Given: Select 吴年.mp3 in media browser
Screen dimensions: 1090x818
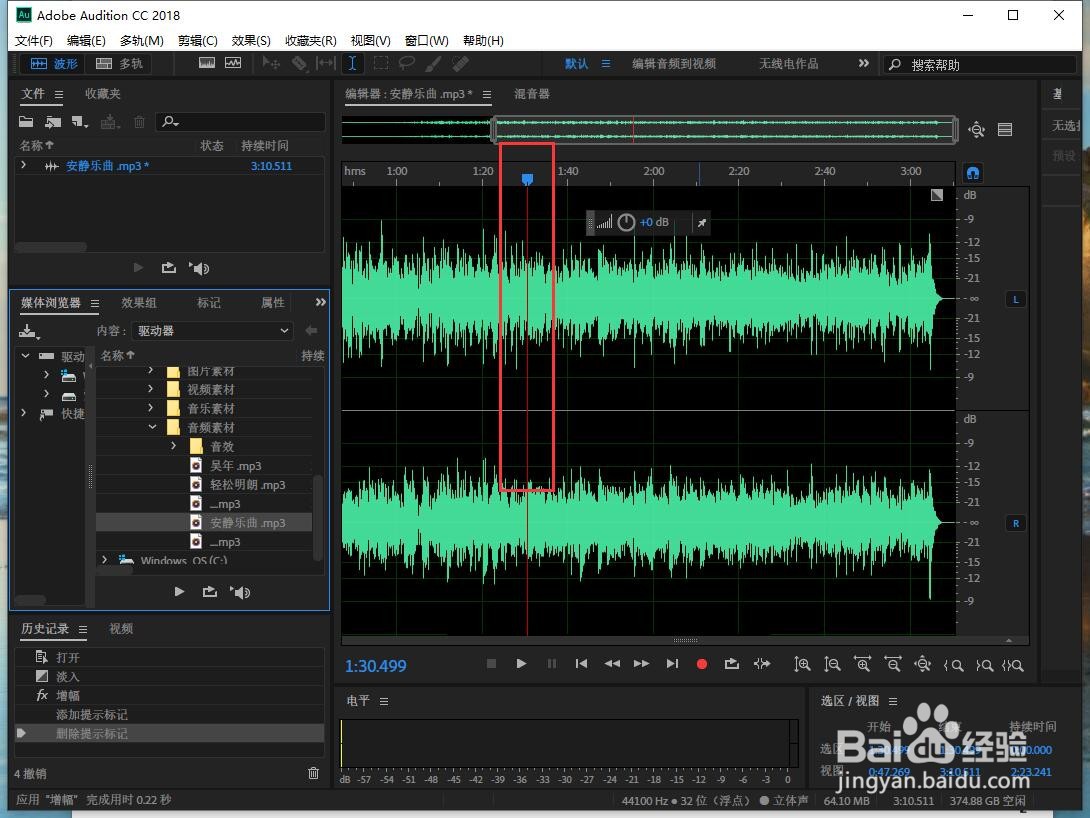Looking at the screenshot, I should (236, 466).
